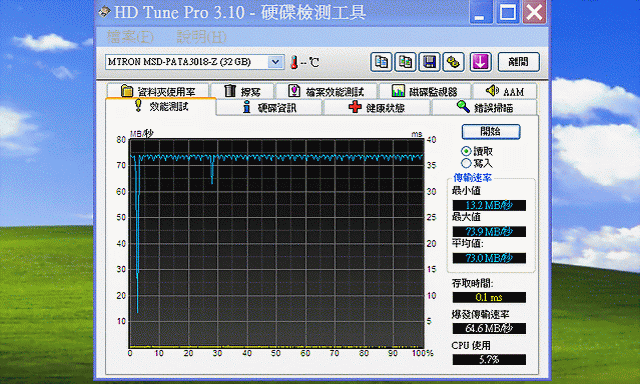Click the burst rate 64.6 MB/秒 value
The image size is (640, 384).
[489, 329]
